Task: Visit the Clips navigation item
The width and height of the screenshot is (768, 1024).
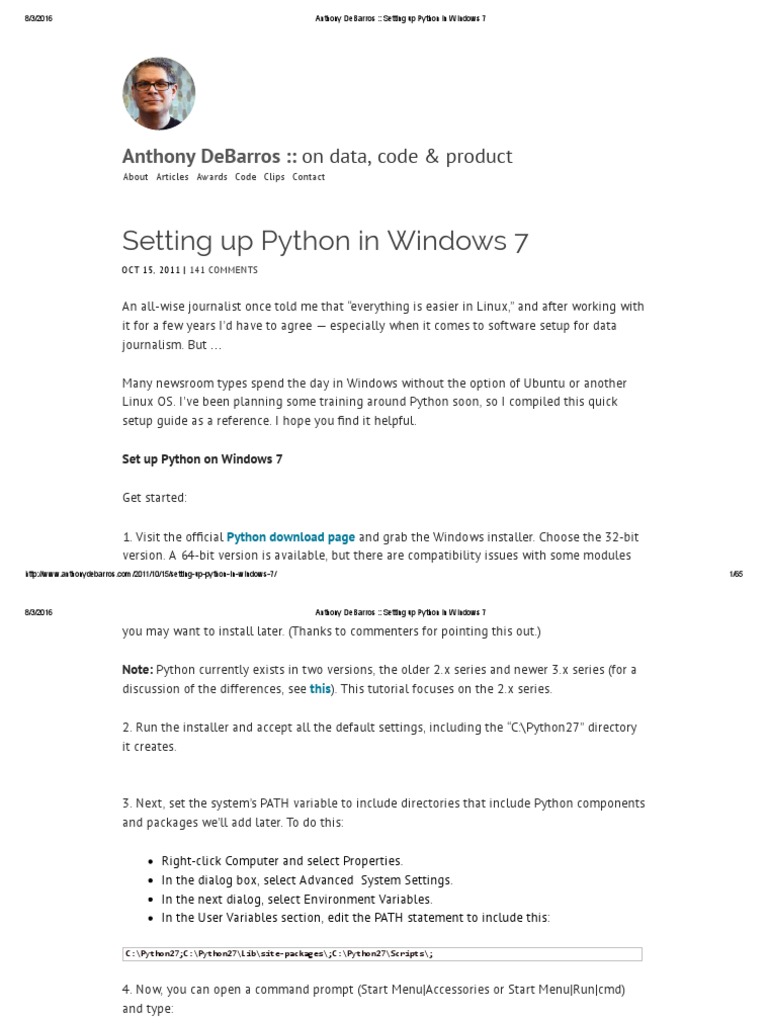Action: pyautogui.click(x=274, y=177)
